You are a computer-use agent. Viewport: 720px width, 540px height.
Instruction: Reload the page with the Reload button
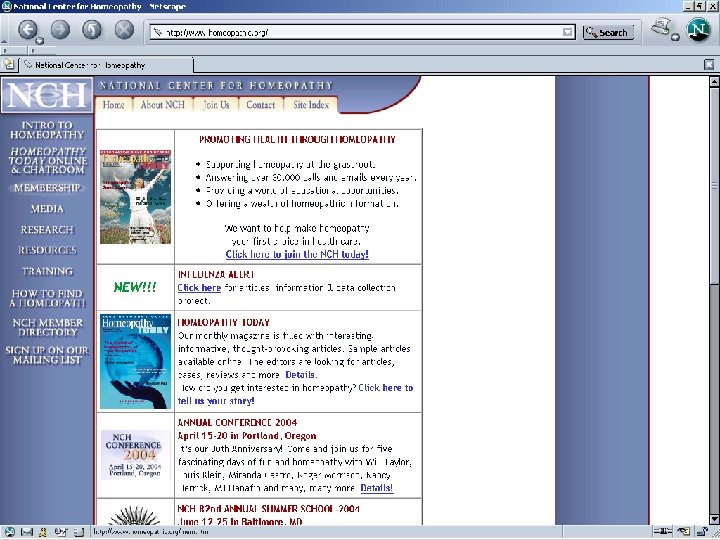[92, 30]
